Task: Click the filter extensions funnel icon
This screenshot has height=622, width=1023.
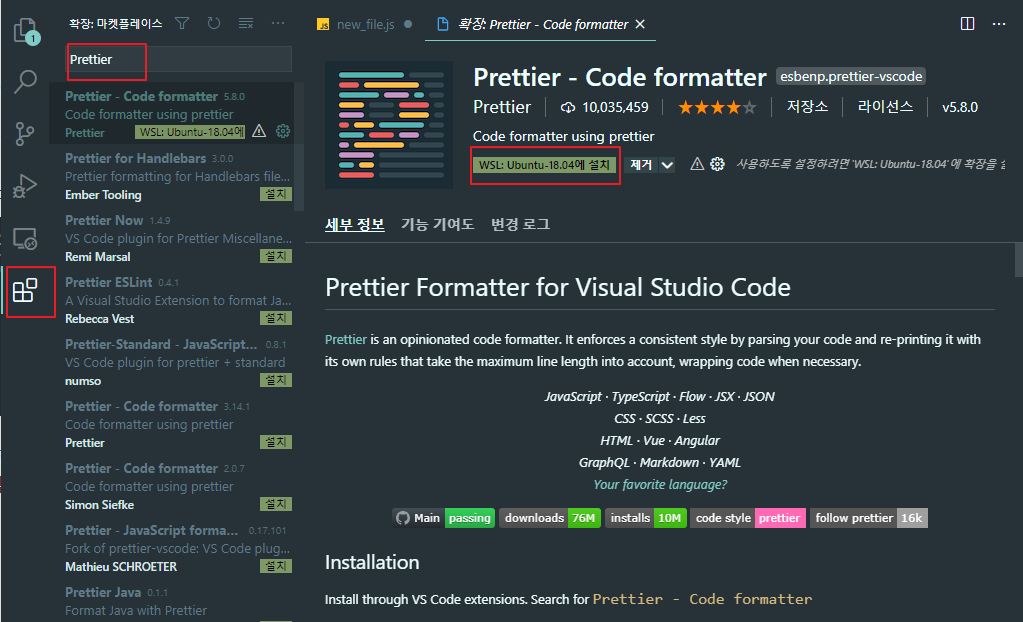Action: 182,23
